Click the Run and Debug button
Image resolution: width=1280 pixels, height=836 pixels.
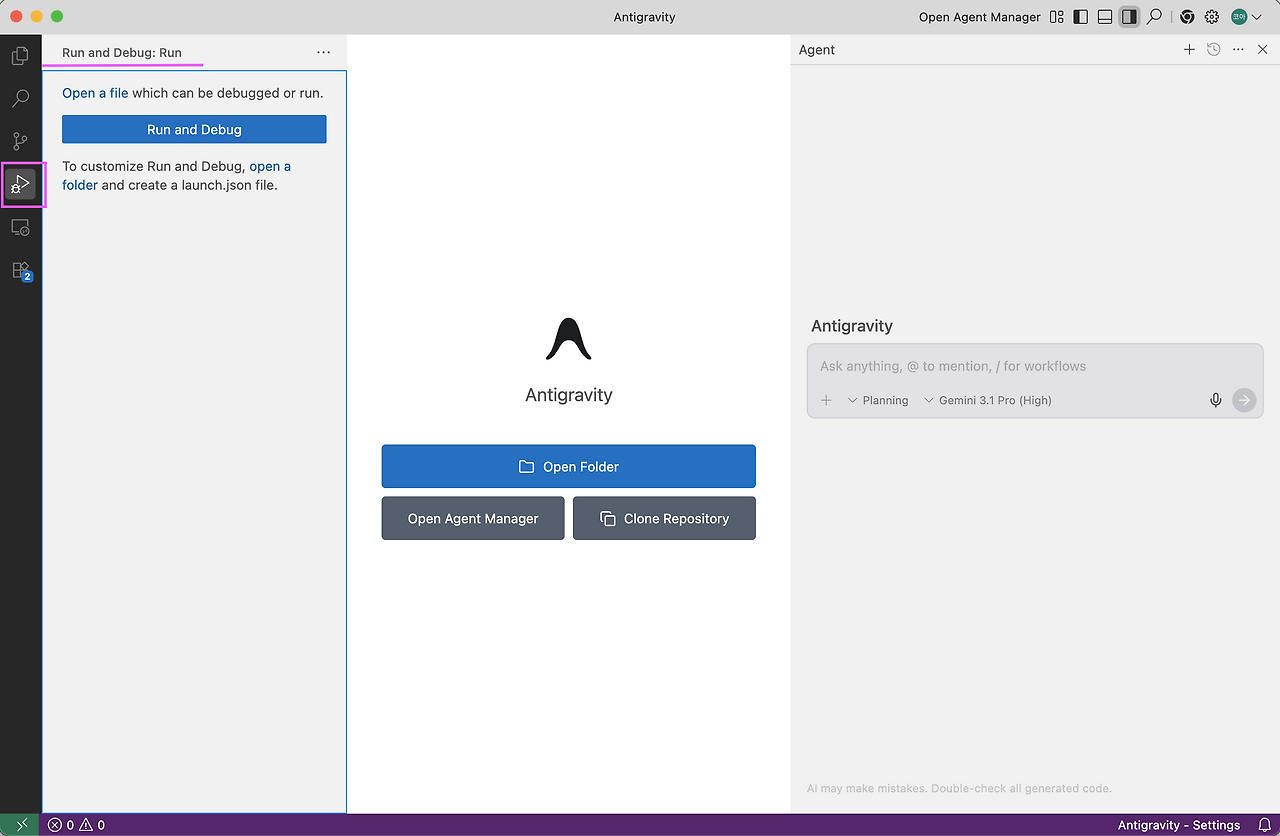point(194,129)
